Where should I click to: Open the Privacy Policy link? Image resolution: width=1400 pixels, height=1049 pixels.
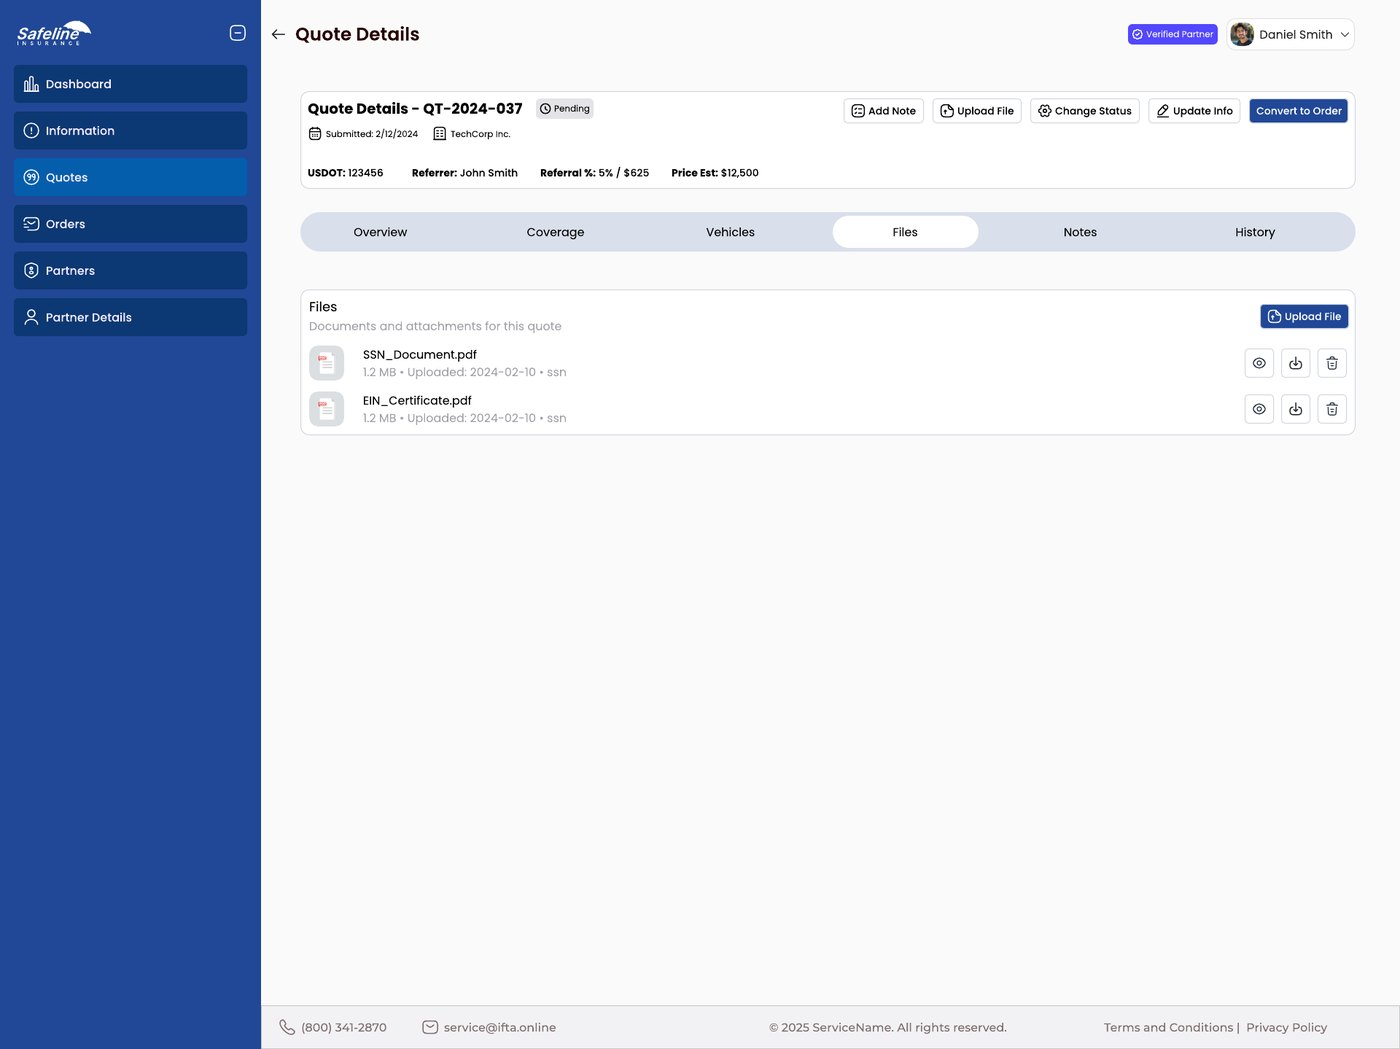(x=1287, y=1027)
